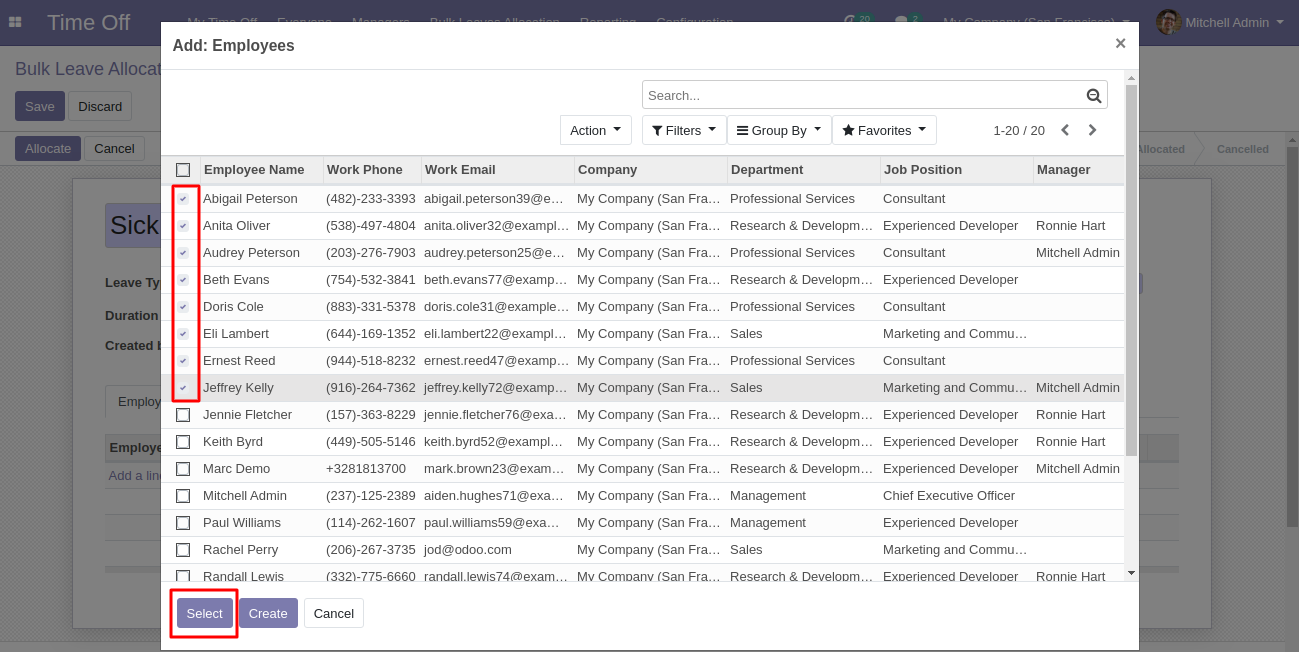Click the 1-20 / 20 pager text

[x=1019, y=130]
